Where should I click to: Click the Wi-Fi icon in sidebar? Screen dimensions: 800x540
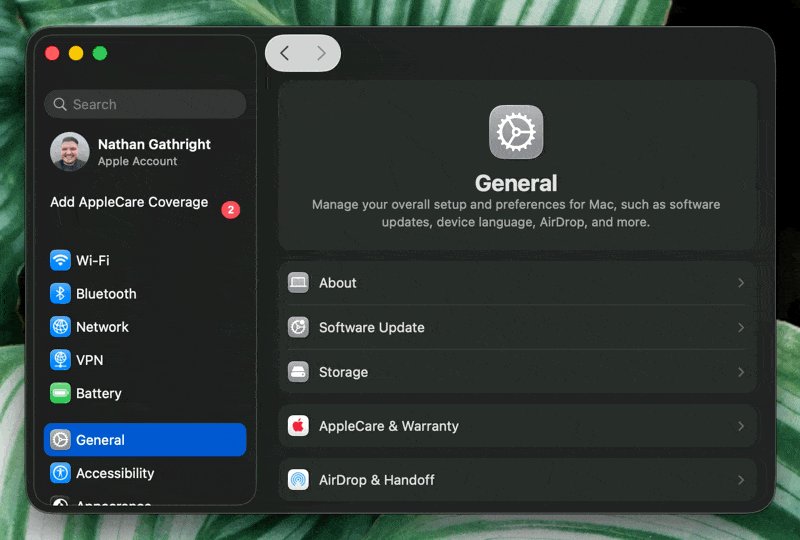pyautogui.click(x=60, y=260)
